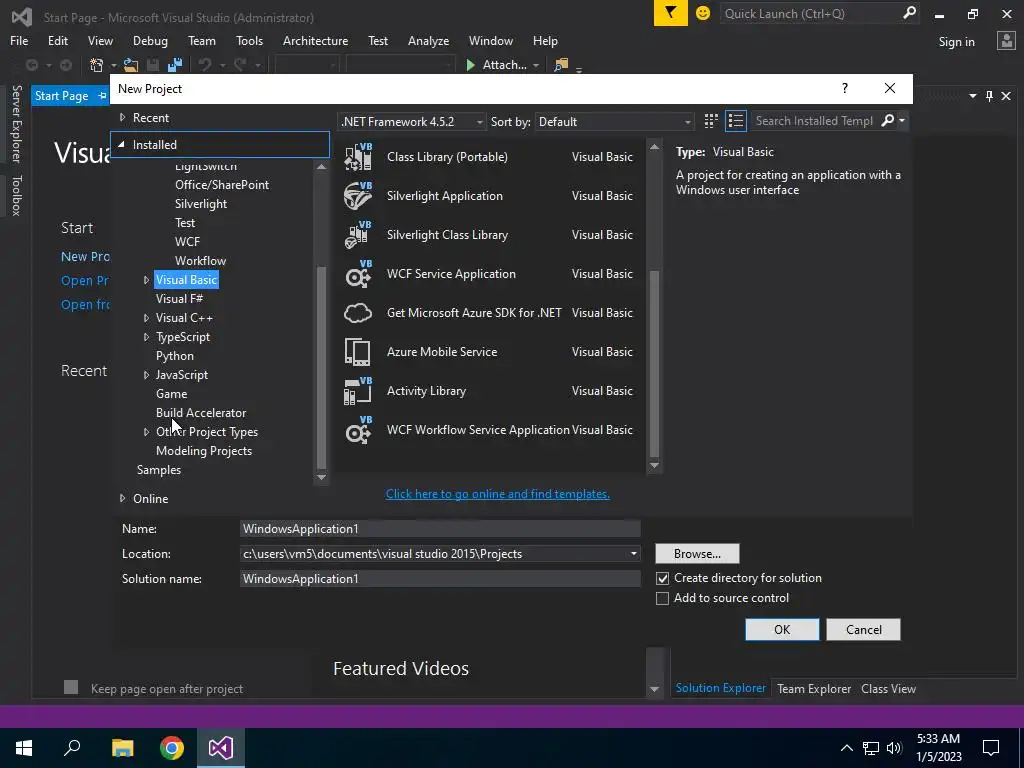Screen dimensions: 1024x768
Task: Open File Explorer from the taskbar
Action: click(123, 748)
